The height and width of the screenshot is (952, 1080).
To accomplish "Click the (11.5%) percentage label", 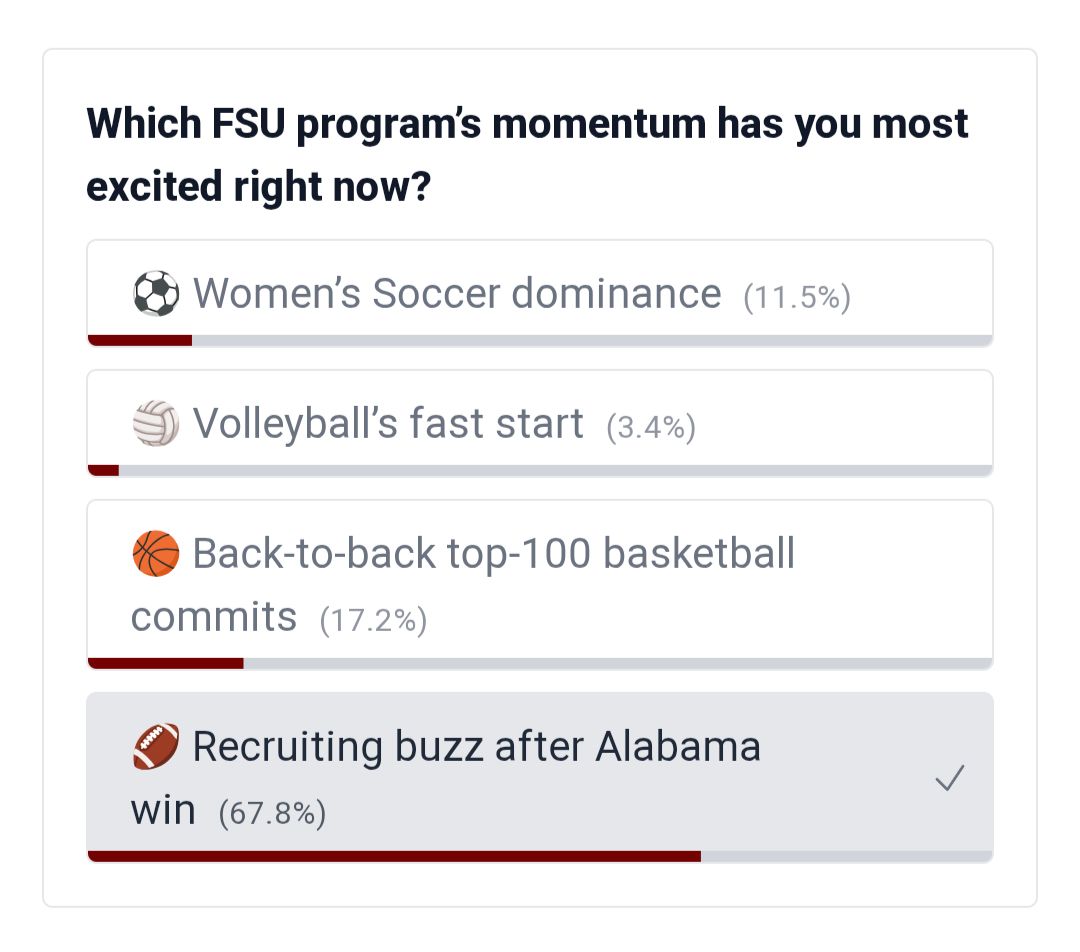I will coord(797,298).
